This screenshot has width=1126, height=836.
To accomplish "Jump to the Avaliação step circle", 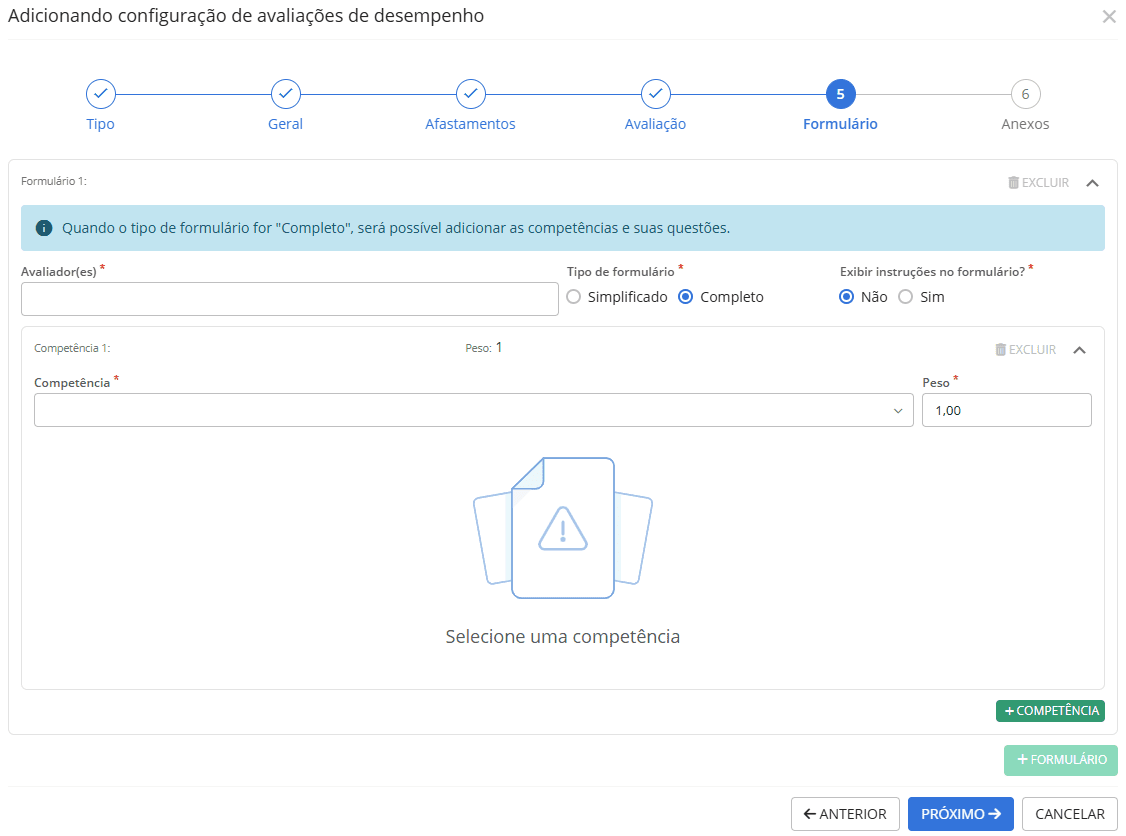I will [x=656, y=94].
